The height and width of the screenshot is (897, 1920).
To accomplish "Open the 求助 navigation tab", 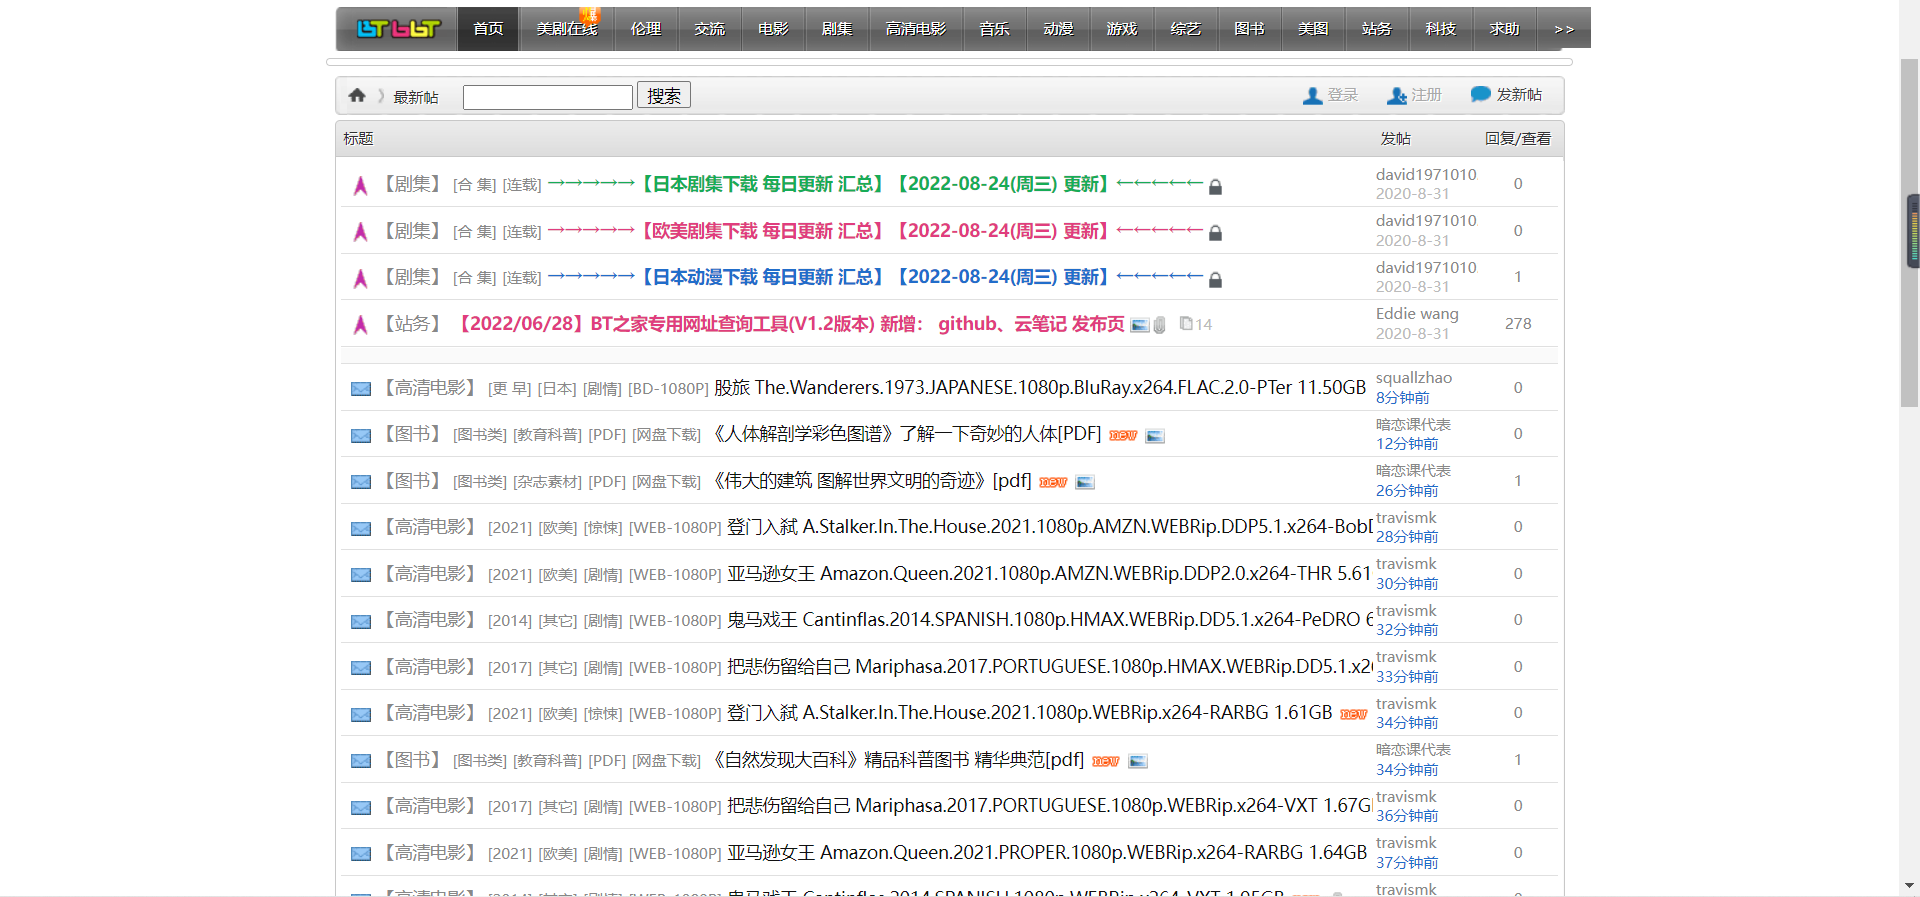I will click(1504, 29).
